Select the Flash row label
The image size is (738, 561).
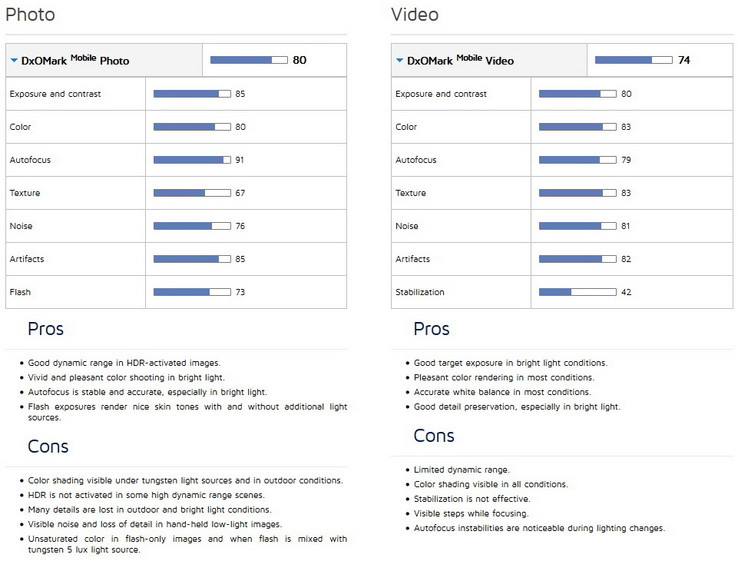[x=19, y=292]
